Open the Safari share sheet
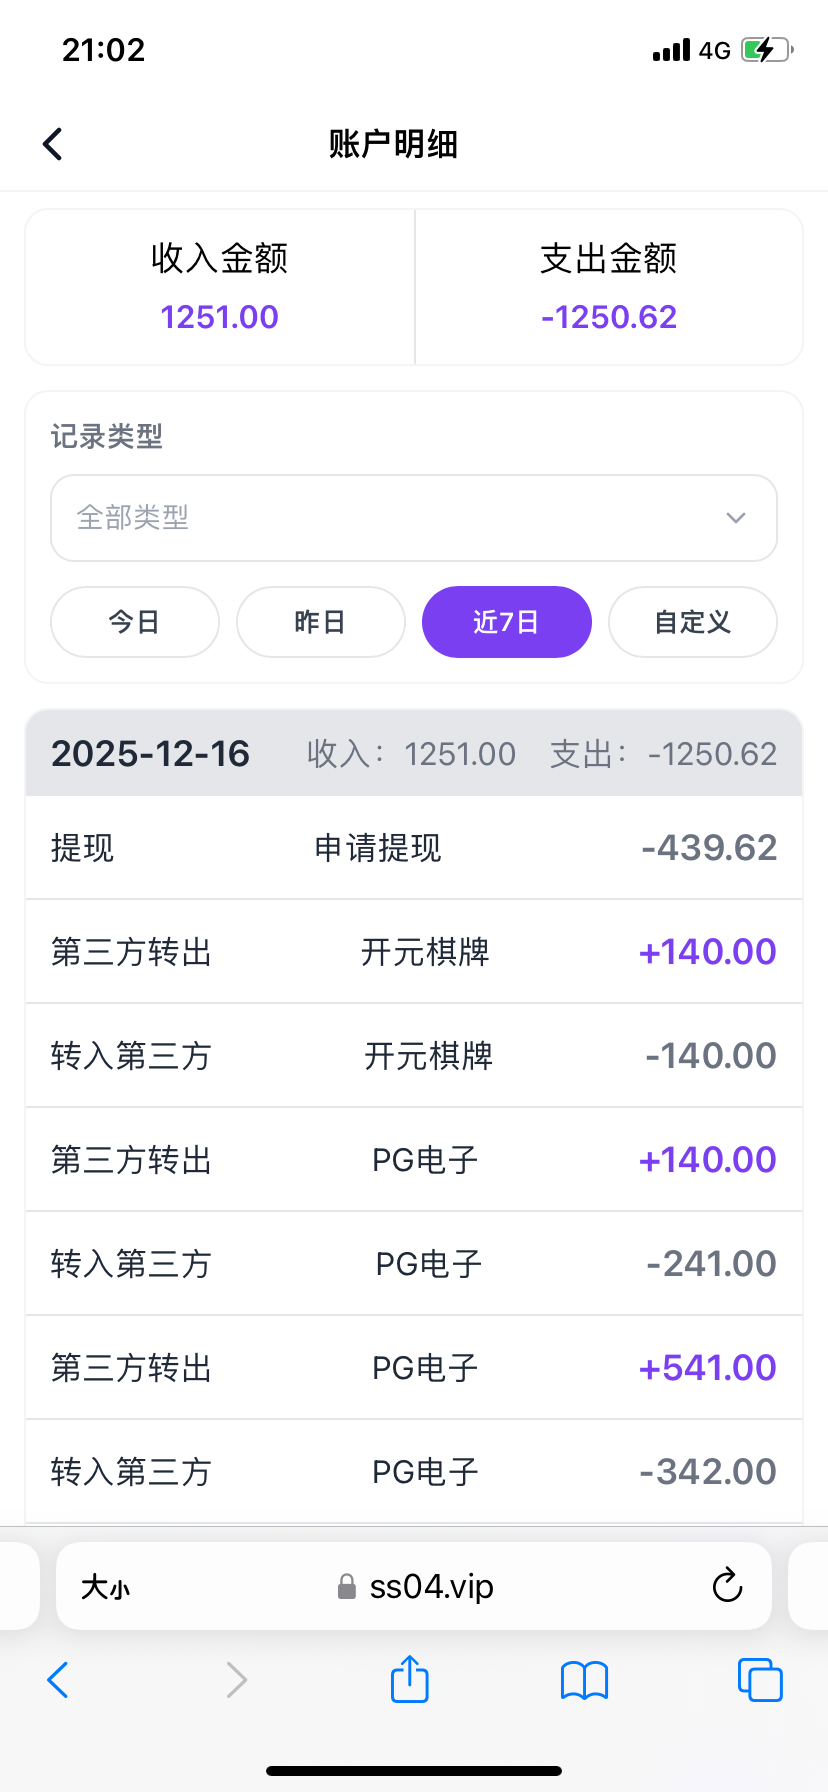Image resolution: width=828 pixels, height=1792 pixels. coord(409,1679)
